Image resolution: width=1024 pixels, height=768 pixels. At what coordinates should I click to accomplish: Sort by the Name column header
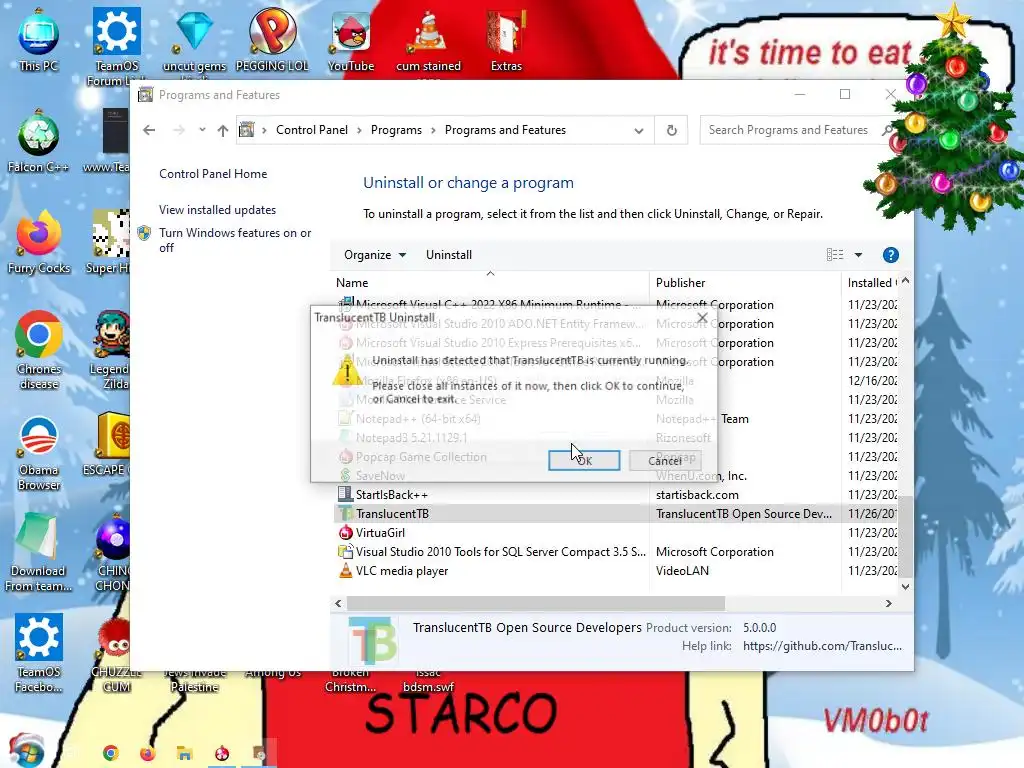pos(352,283)
